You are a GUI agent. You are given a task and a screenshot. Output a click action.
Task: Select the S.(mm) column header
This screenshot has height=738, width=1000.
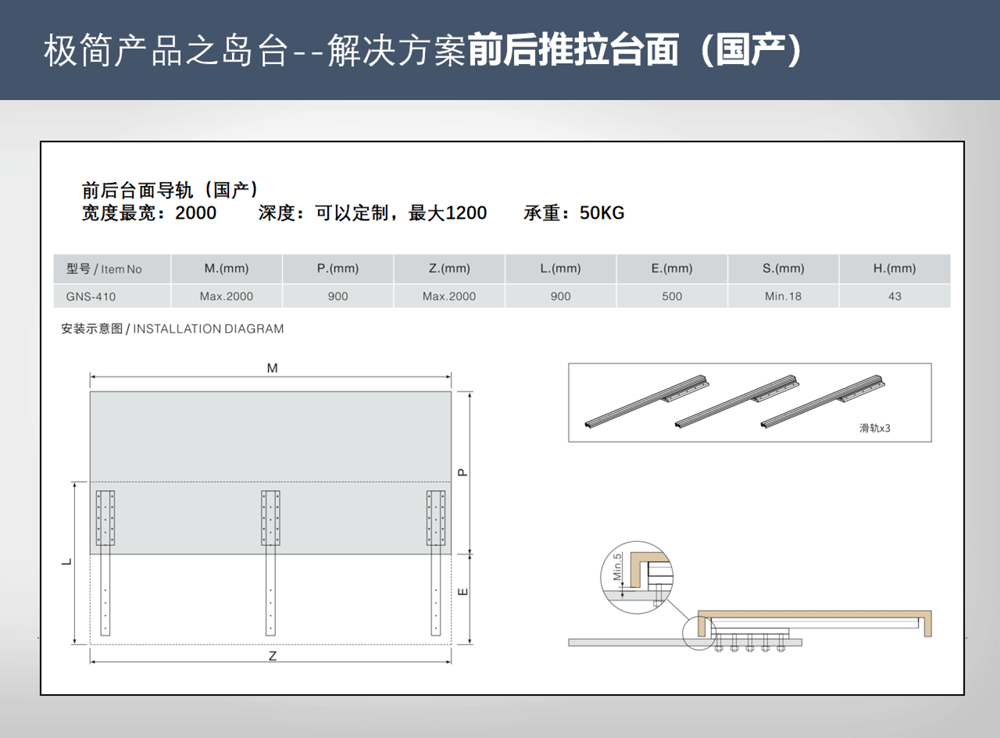pos(783,269)
